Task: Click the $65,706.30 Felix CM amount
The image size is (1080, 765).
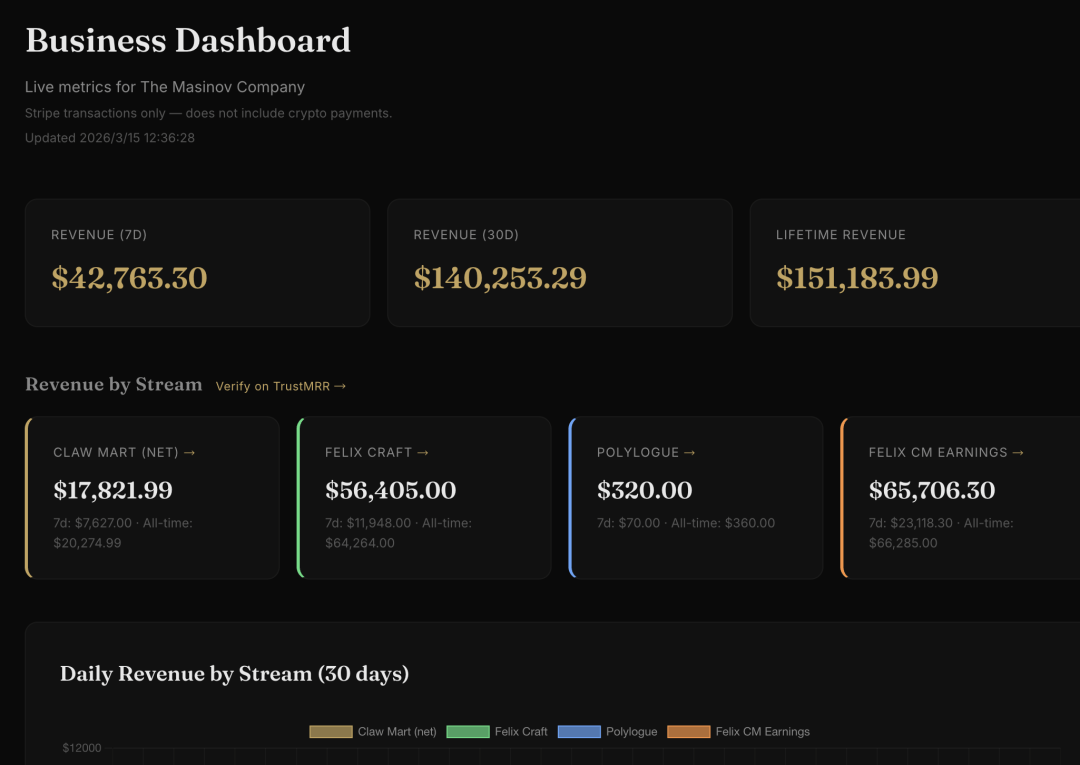Action: (x=932, y=491)
